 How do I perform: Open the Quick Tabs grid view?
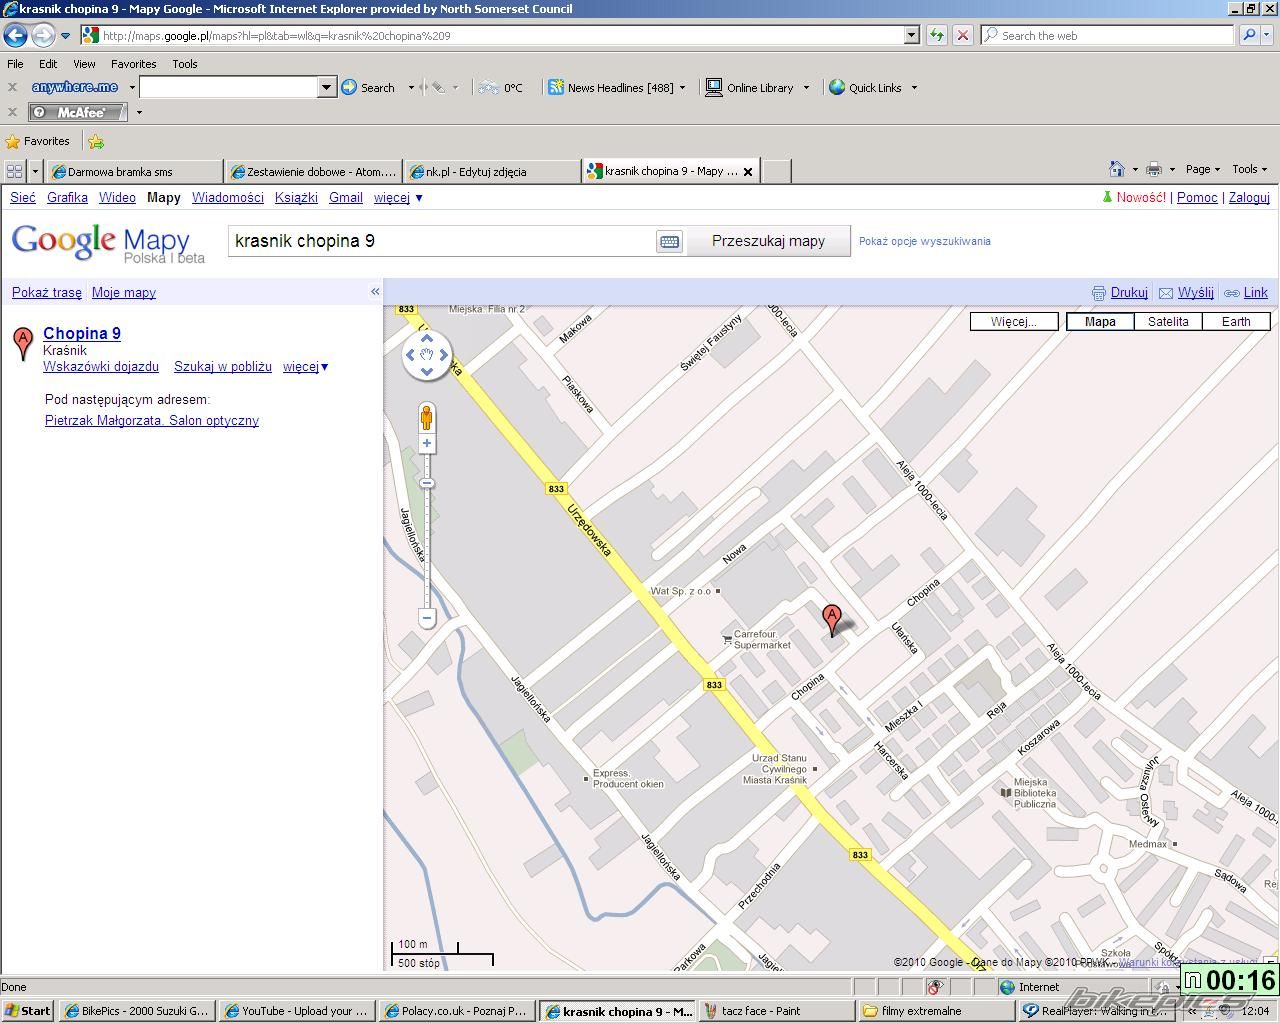(14, 171)
